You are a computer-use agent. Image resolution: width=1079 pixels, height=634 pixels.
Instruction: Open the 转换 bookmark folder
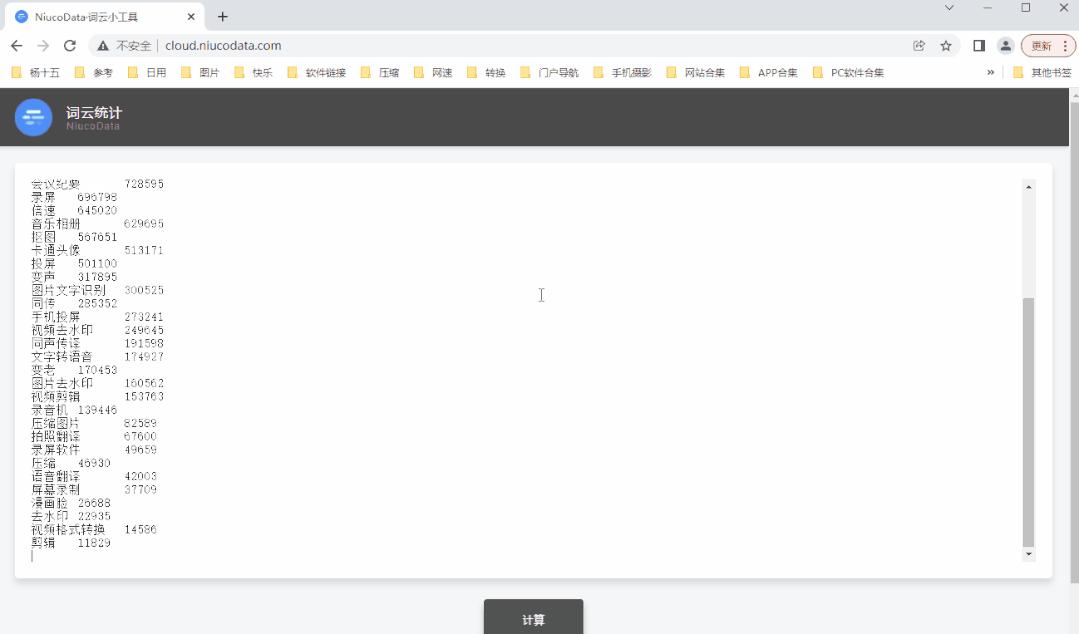486,72
